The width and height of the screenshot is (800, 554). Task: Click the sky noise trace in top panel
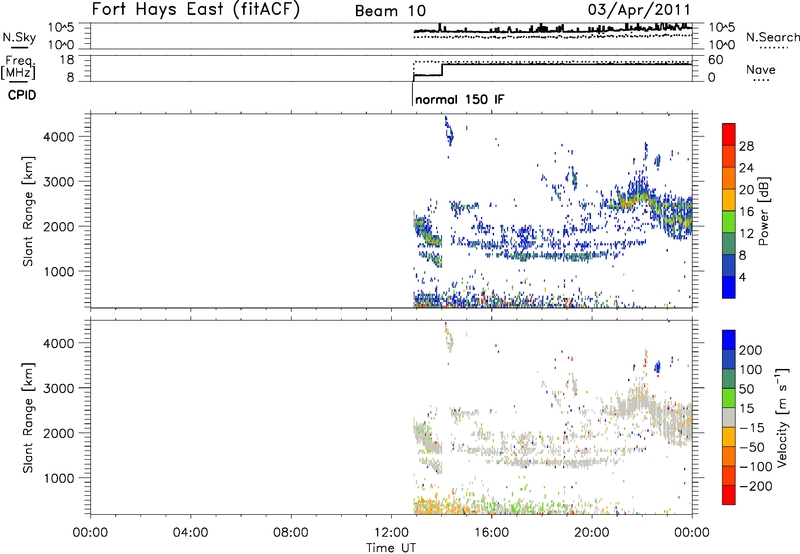(x=553, y=29)
